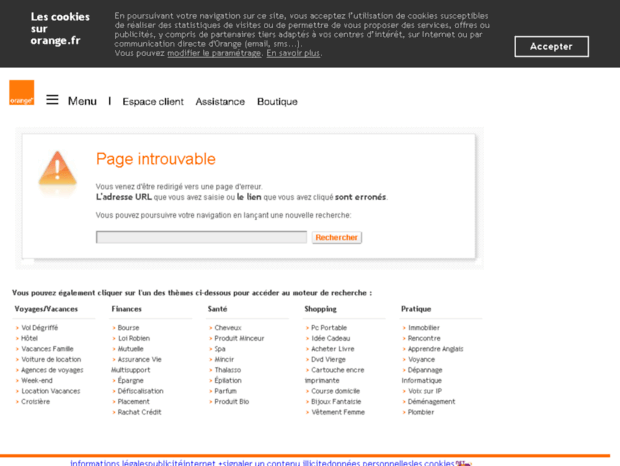620x466 pixels.
Task: Click the Shopping column heading
Action: coord(321,309)
